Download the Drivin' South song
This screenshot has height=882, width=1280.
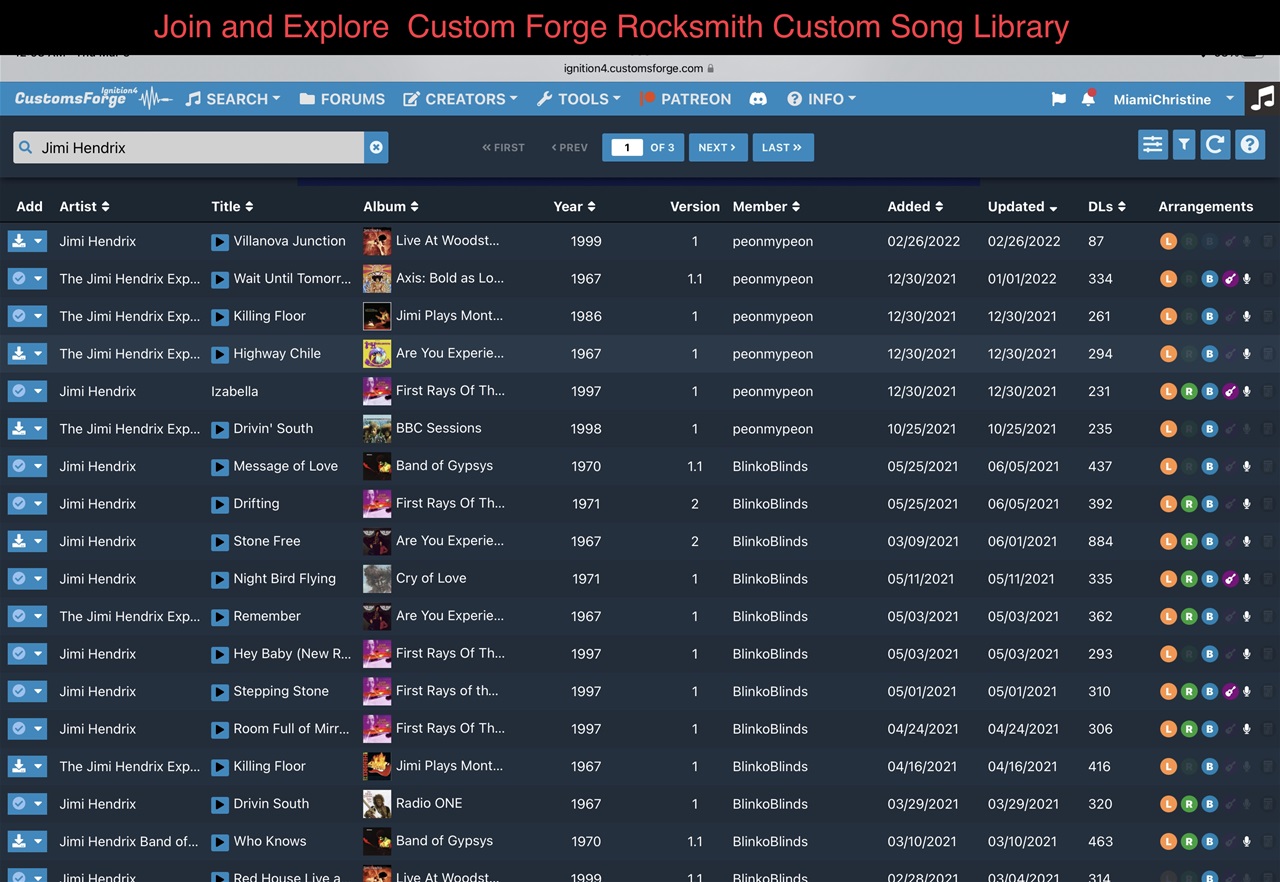click(x=18, y=429)
